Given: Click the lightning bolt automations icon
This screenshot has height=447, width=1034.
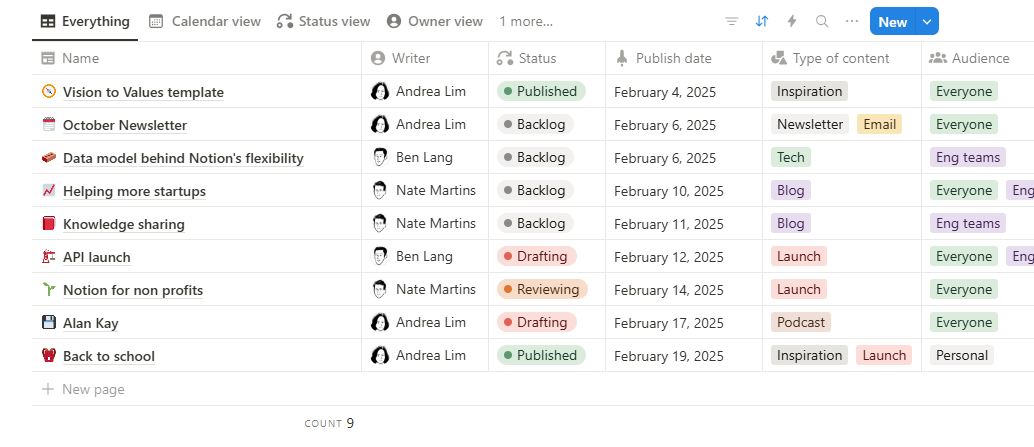Looking at the screenshot, I should click(792, 21).
